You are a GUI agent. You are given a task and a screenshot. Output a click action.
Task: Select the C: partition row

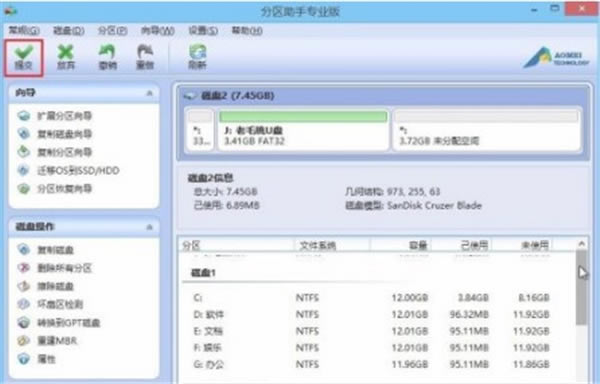pos(377,298)
